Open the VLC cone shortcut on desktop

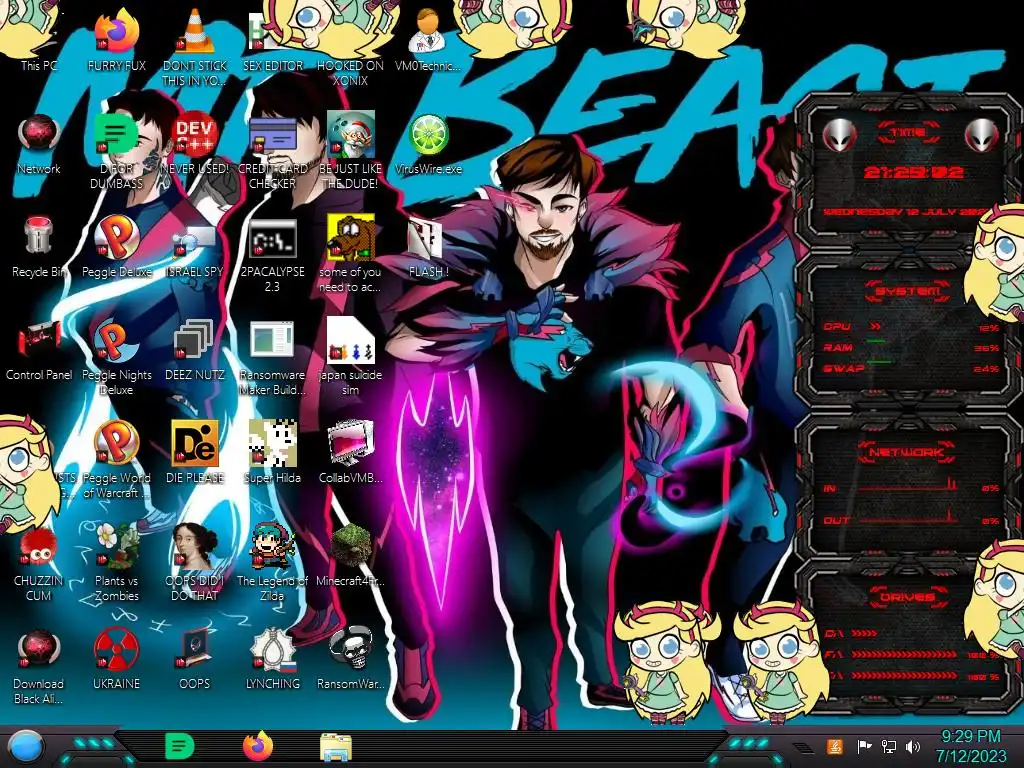pyautogui.click(x=195, y=46)
